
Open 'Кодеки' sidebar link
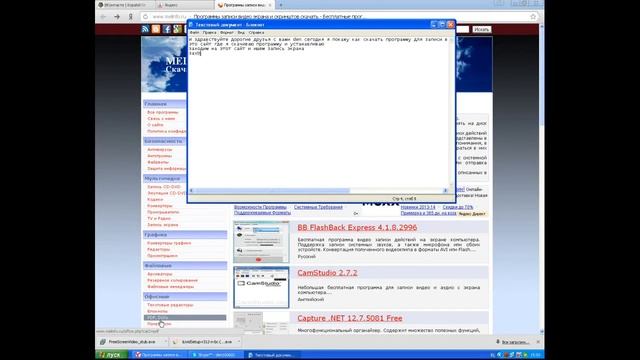155,199
